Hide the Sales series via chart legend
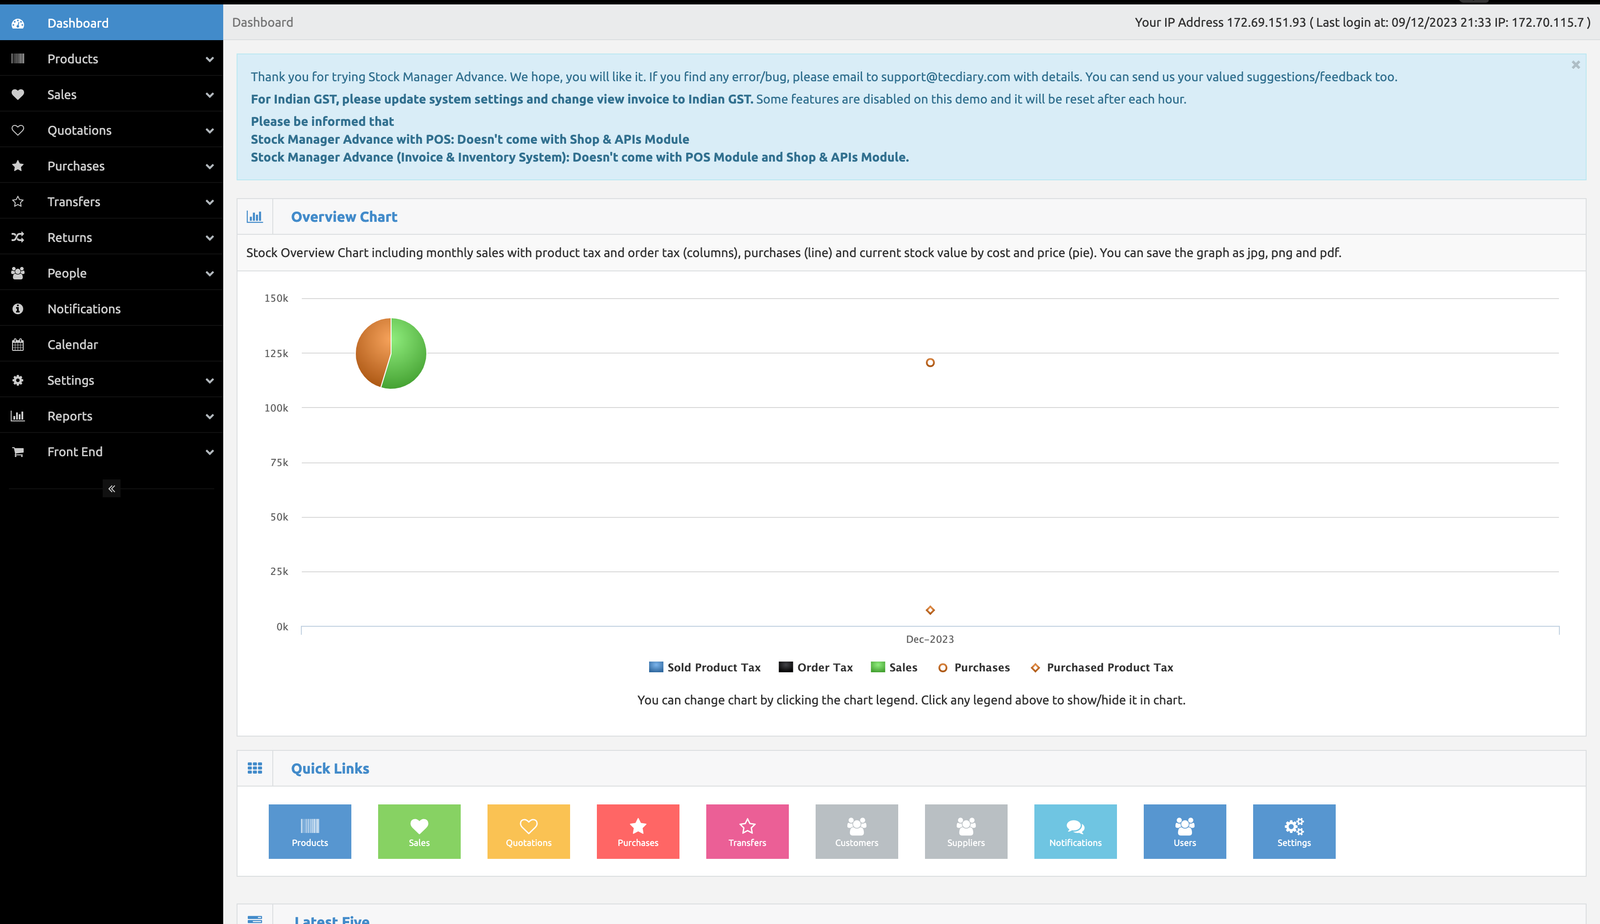The image size is (1600, 924). click(903, 667)
